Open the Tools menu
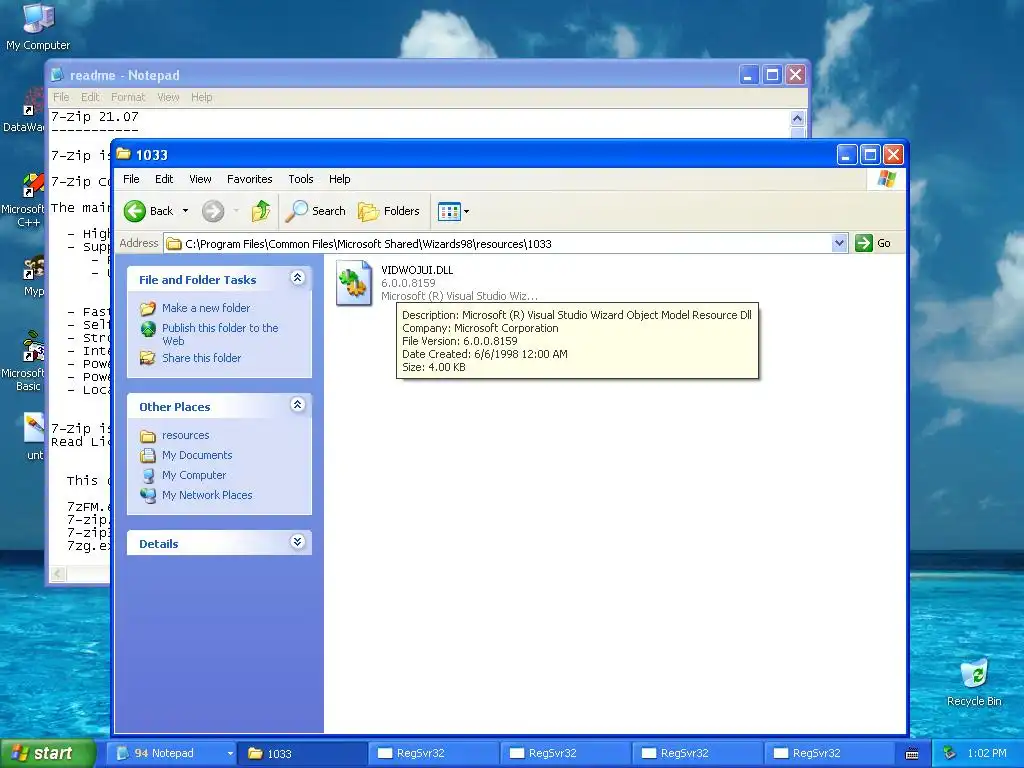Image resolution: width=1024 pixels, height=768 pixels. (301, 179)
